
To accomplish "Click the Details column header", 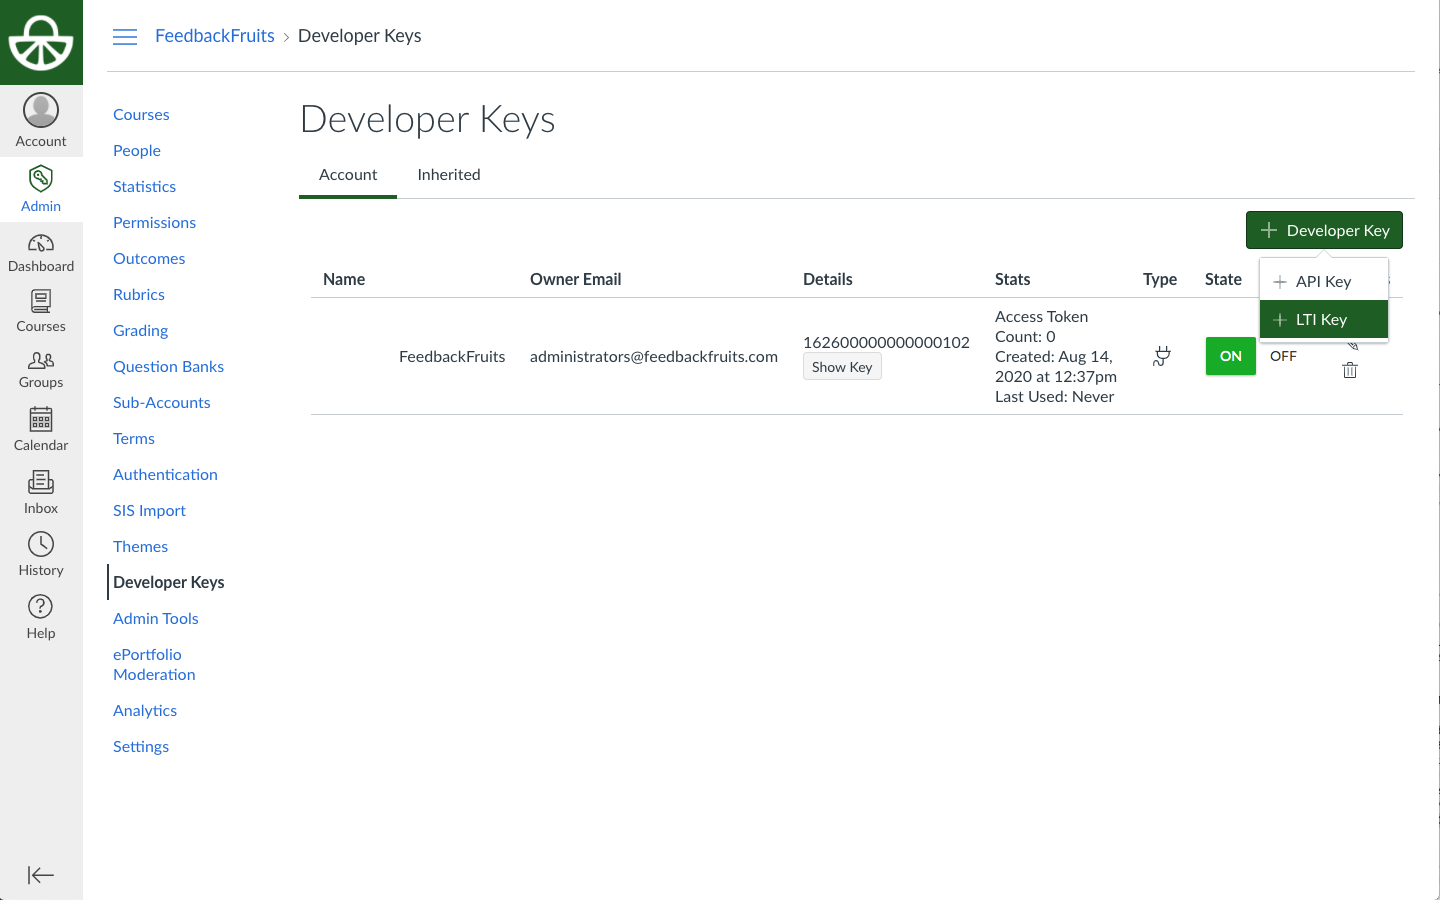I will 828,280.
